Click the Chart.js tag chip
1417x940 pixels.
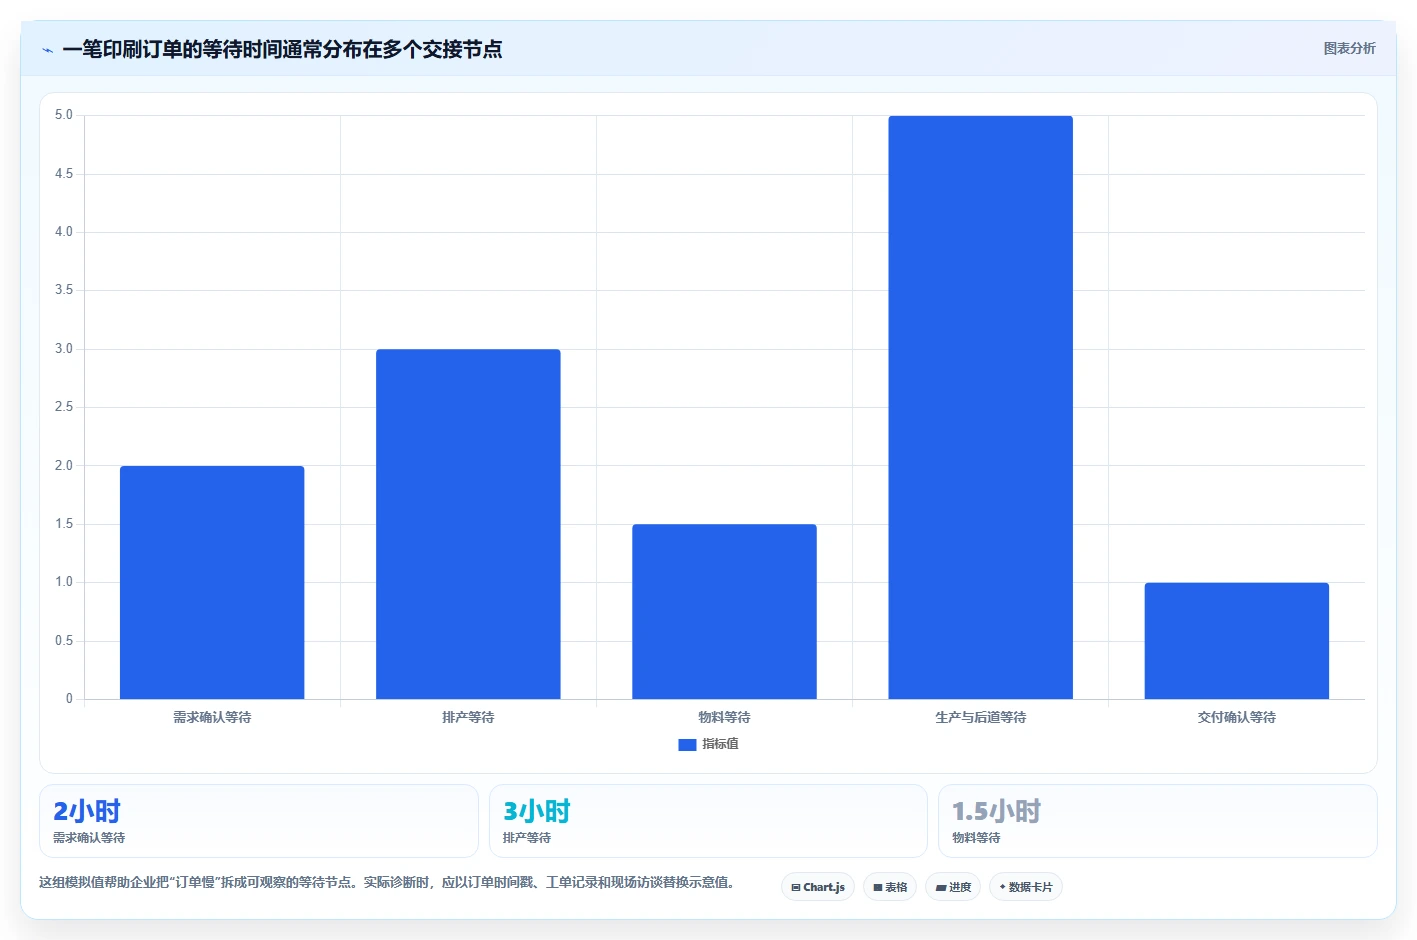pyautogui.click(x=818, y=887)
